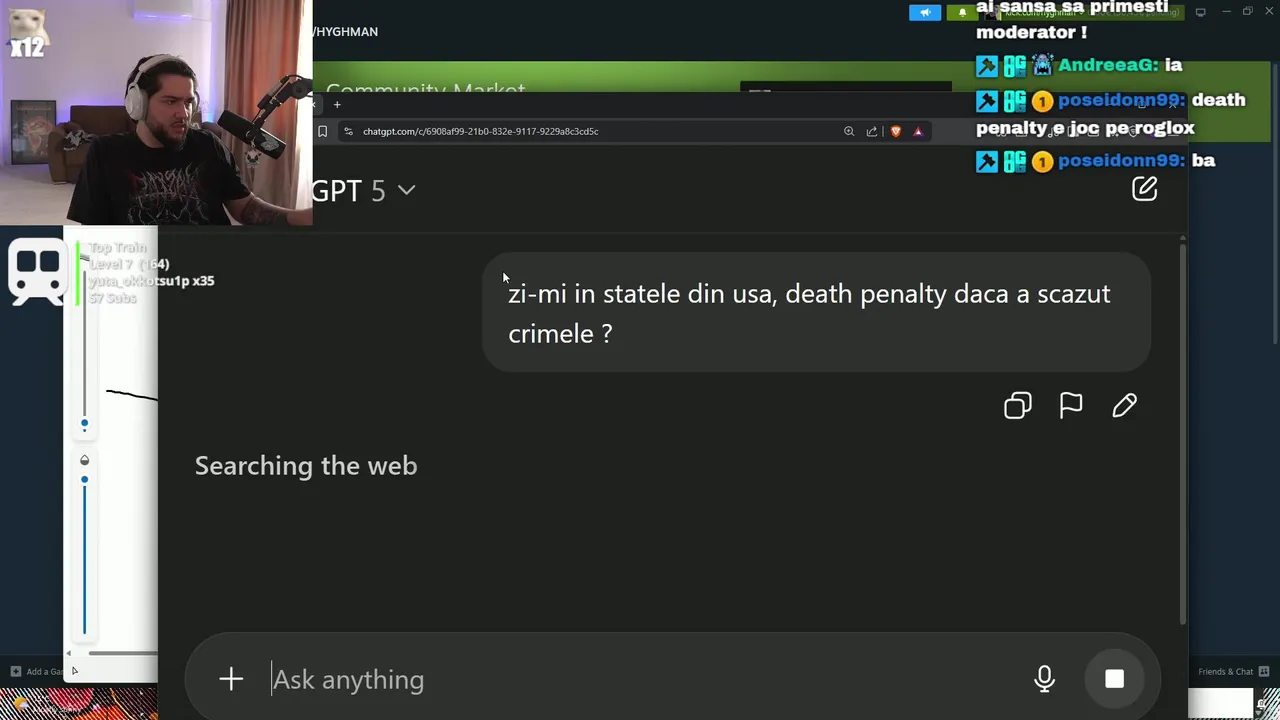Screen dimensions: 1280x720
Task: Share the page with the share icon
Action: click(872, 131)
